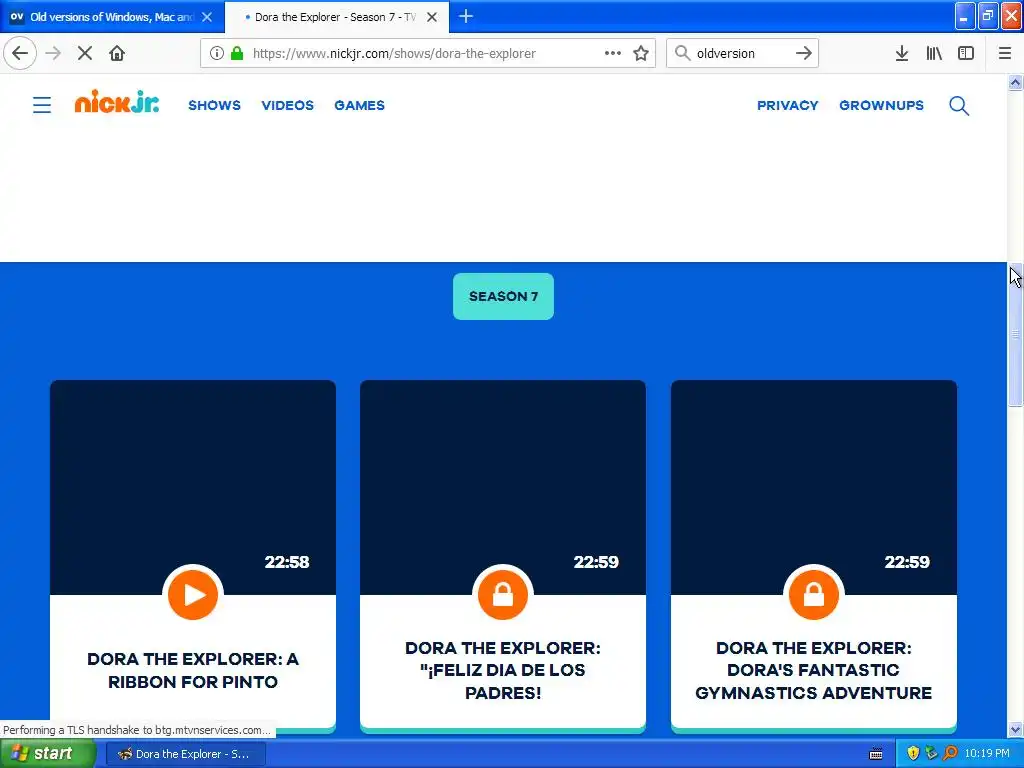Open the Nick Jr. hamburger menu

tap(42, 105)
